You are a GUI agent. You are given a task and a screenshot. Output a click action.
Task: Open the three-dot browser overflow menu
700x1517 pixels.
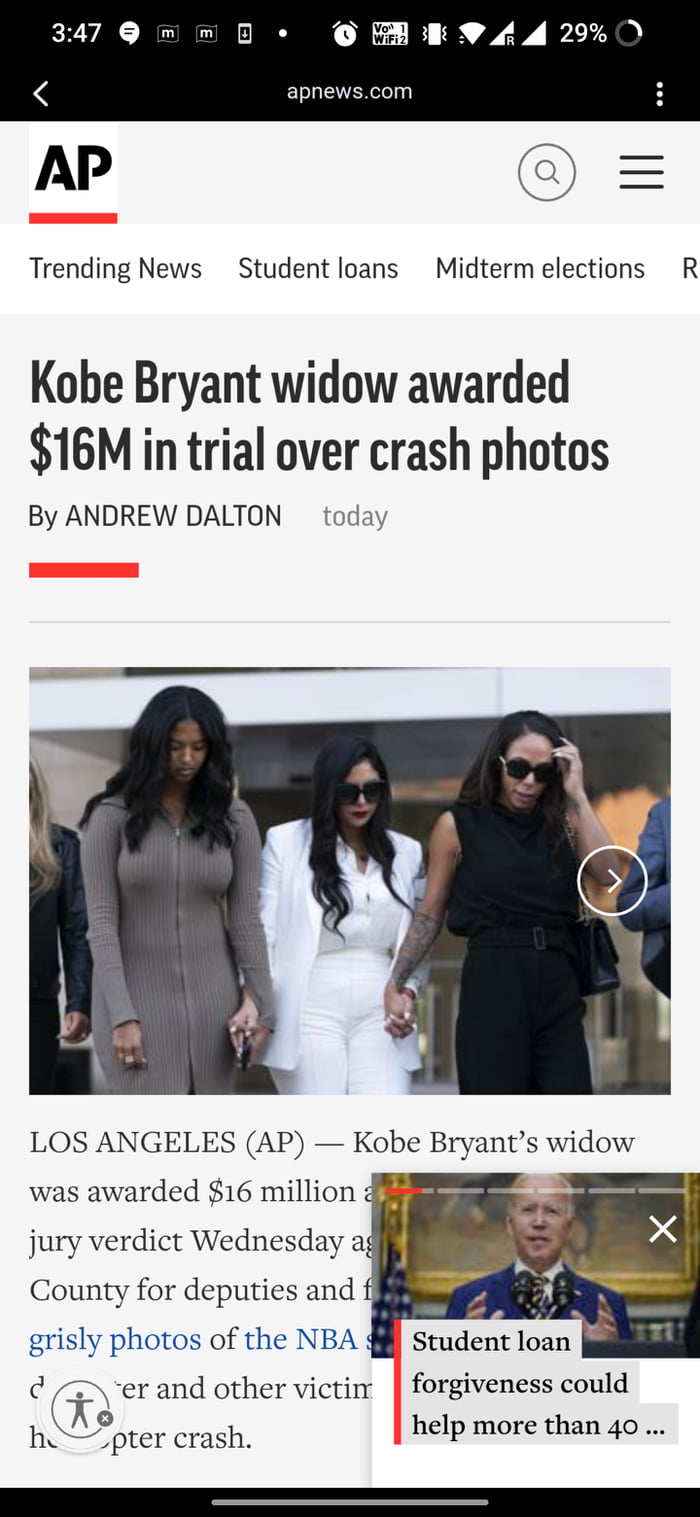click(659, 94)
